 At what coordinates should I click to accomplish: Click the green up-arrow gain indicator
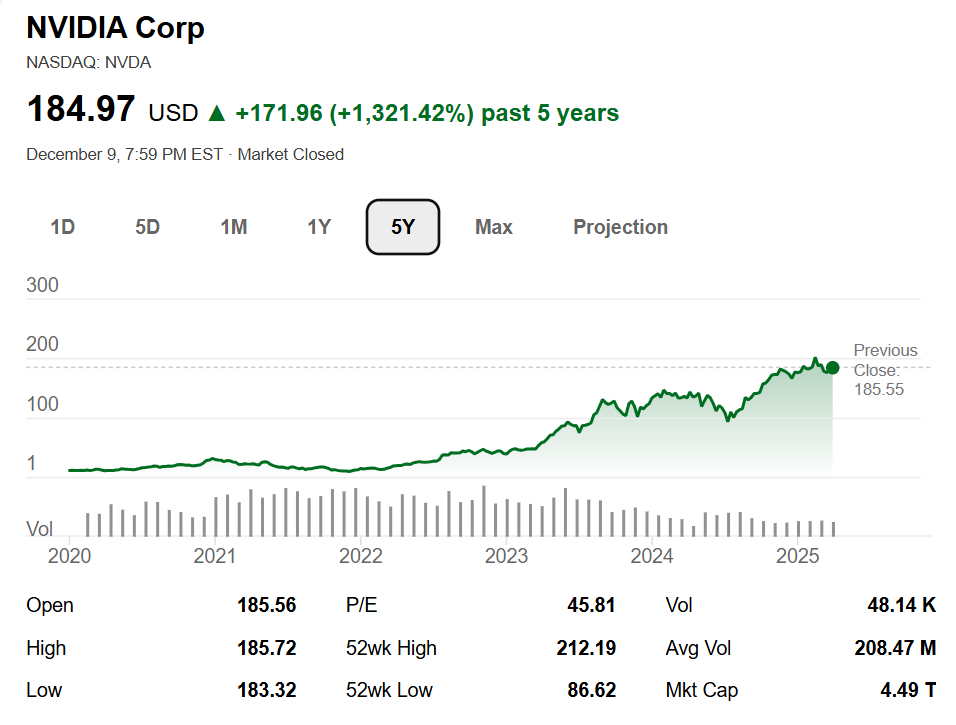[x=216, y=113]
